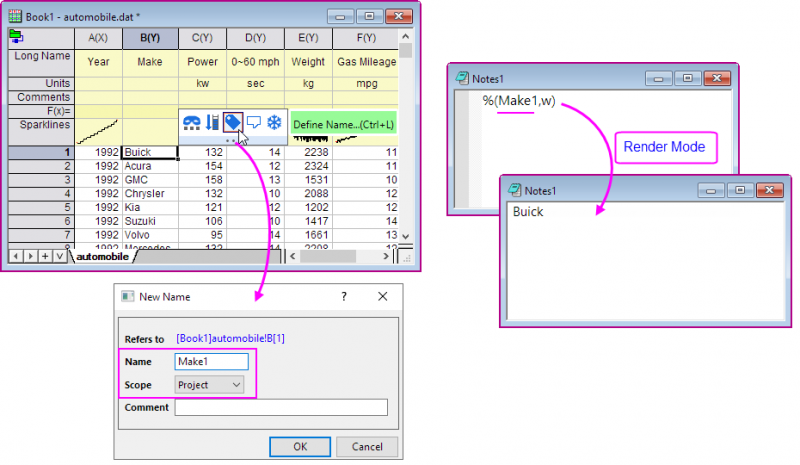The height and width of the screenshot is (465, 800).
Task: Click the comment bubble icon in mini toolbar
Action: 254,122
